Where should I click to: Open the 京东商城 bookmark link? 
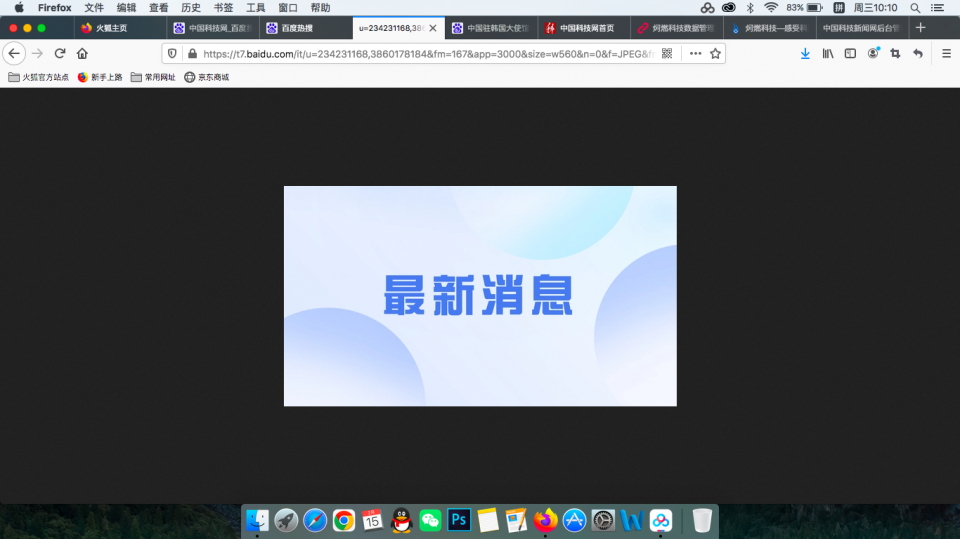(206, 77)
